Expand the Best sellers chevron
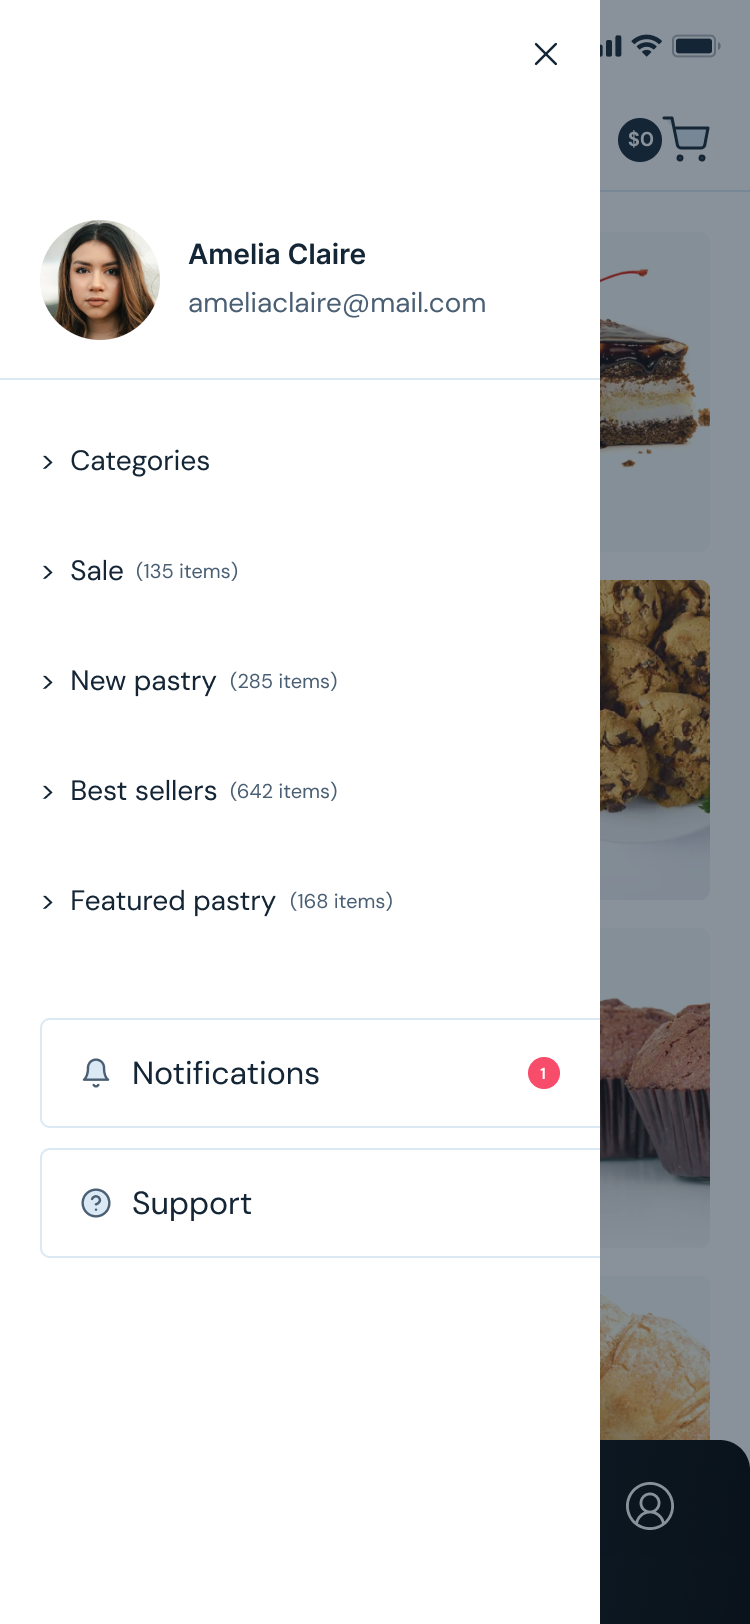 point(48,791)
